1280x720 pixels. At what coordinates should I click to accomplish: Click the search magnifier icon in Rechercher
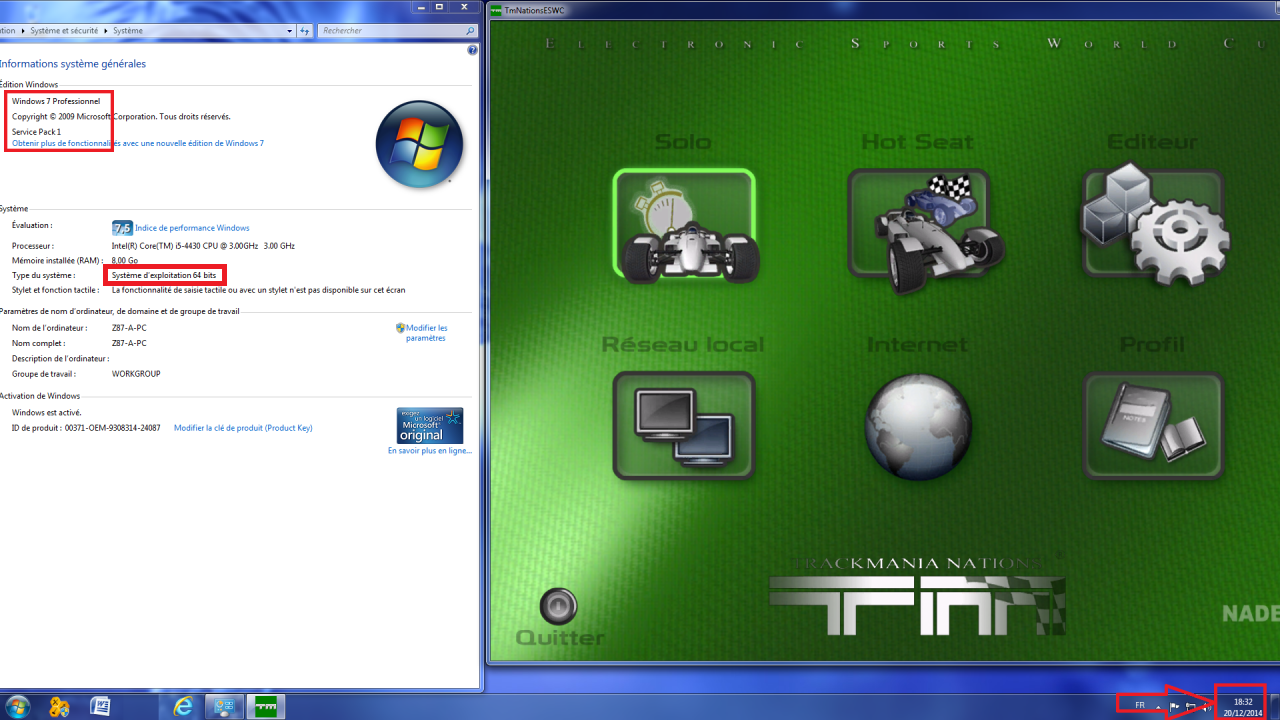[470, 31]
